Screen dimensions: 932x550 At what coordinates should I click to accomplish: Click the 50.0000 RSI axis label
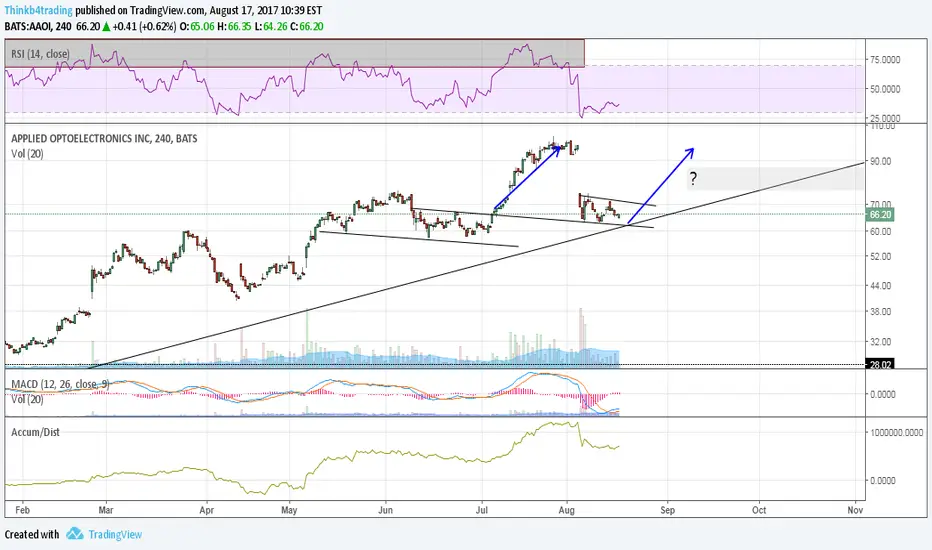[x=885, y=89]
